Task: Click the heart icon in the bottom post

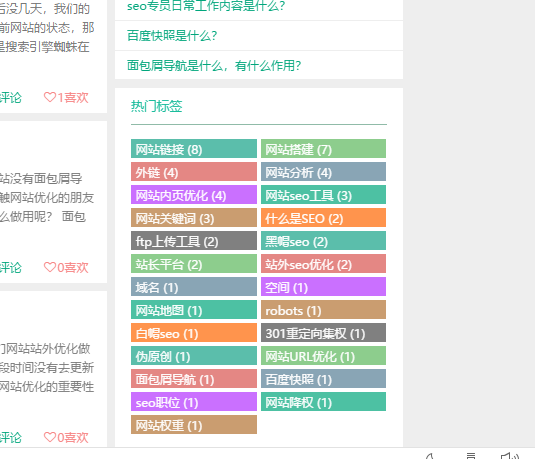Action: click(x=50, y=437)
